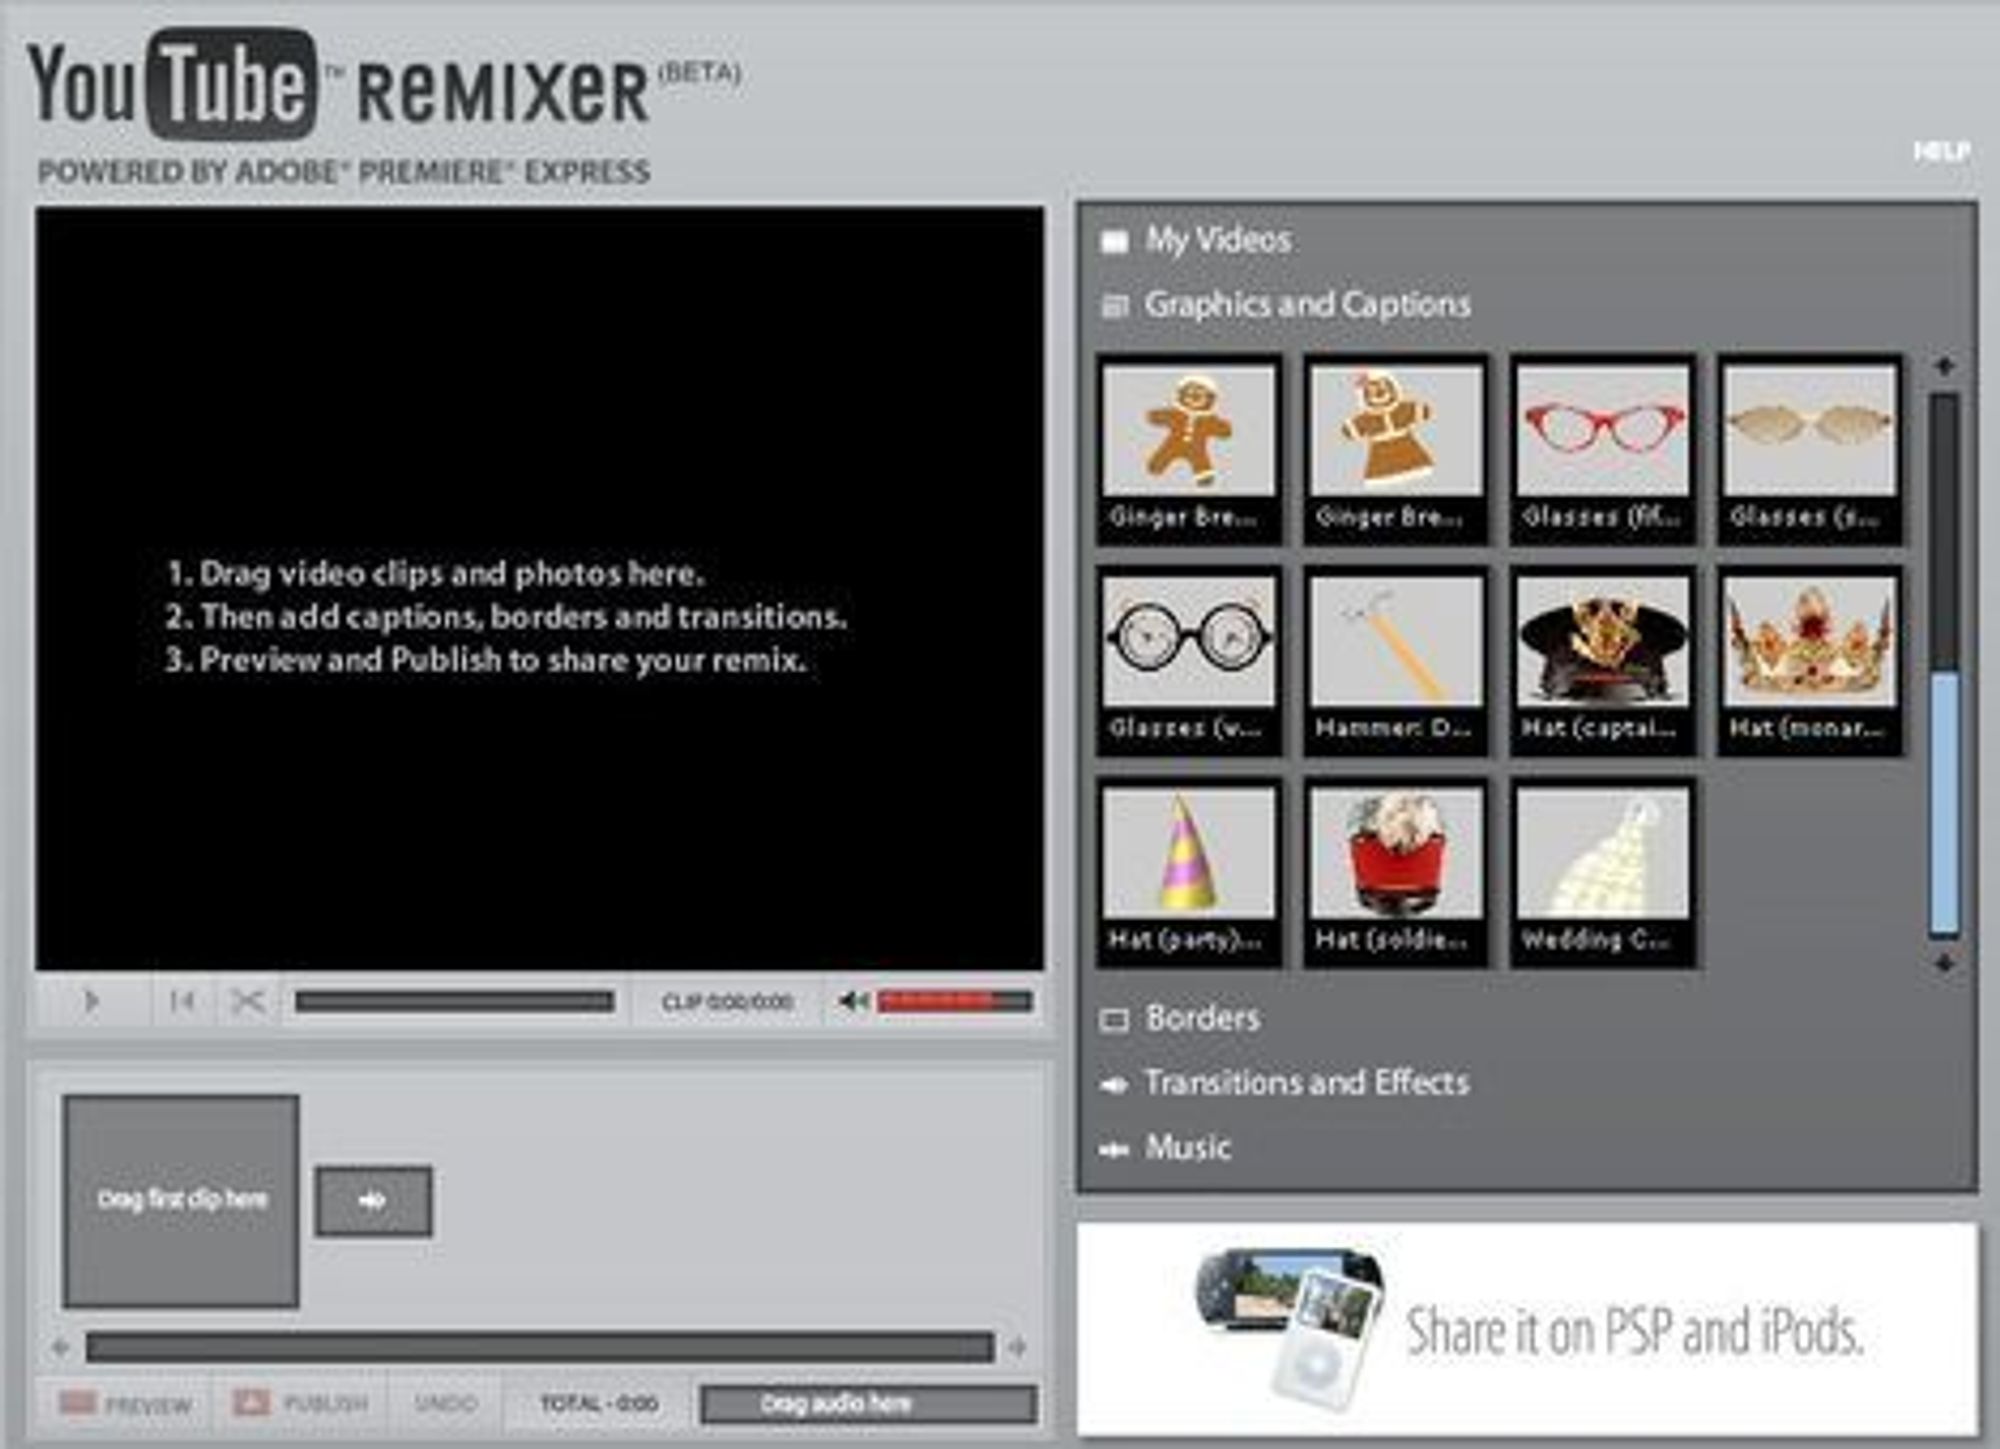This screenshot has width=2000, height=1449.
Task: Open the HELP link
Action: pyautogui.click(x=1941, y=151)
